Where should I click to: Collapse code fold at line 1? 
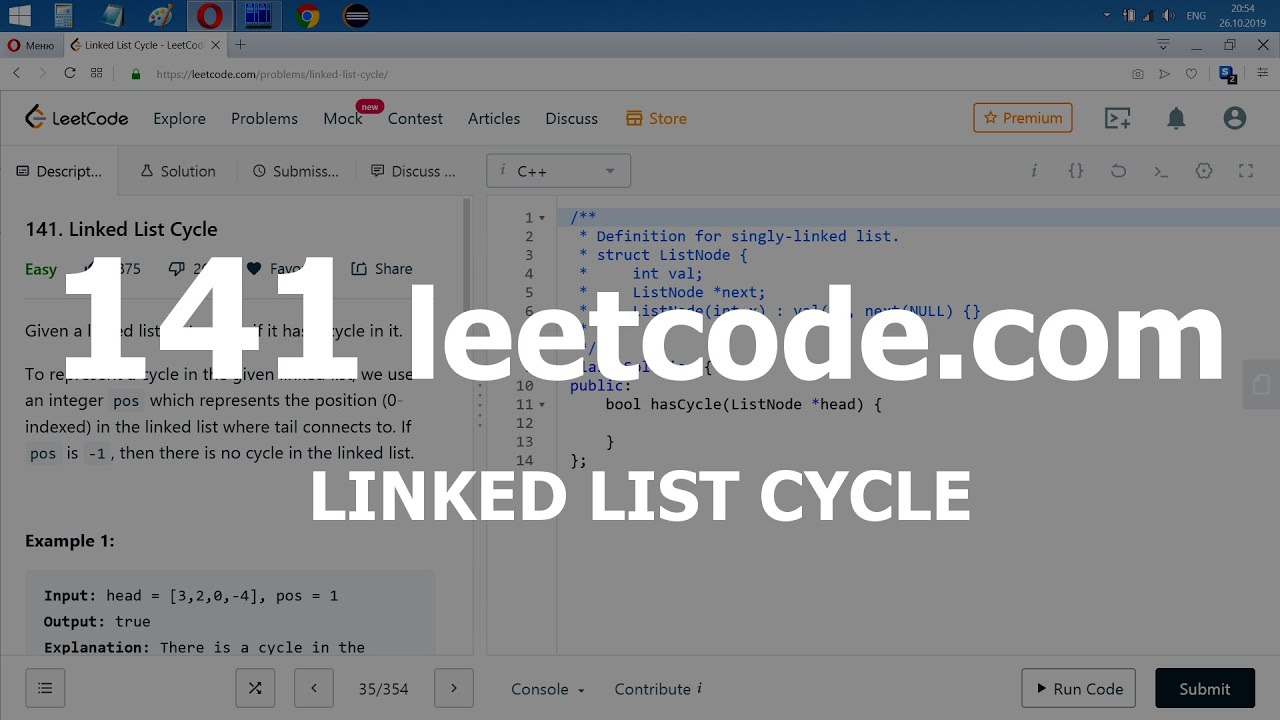coord(542,218)
